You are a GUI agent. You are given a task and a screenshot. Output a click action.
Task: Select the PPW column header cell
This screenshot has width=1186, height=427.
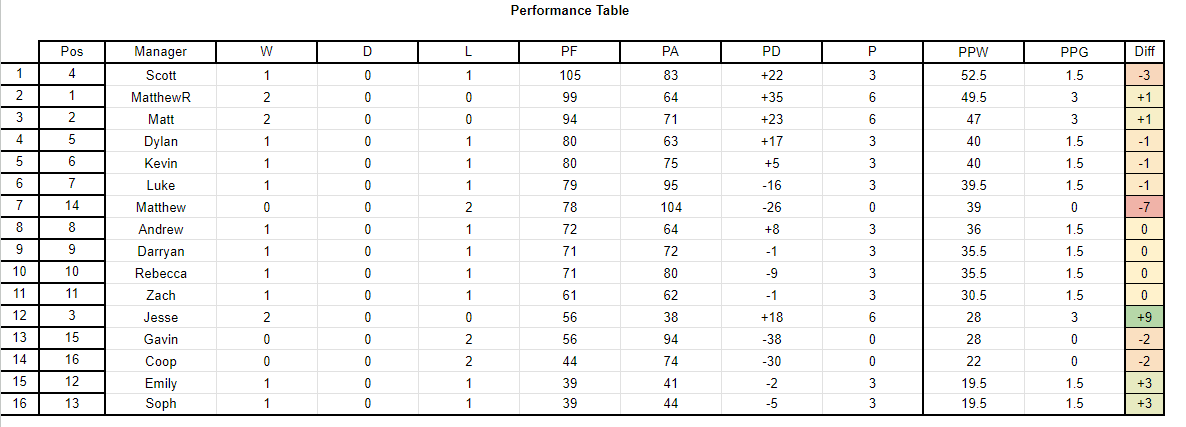pyautogui.click(x=973, y=51)
